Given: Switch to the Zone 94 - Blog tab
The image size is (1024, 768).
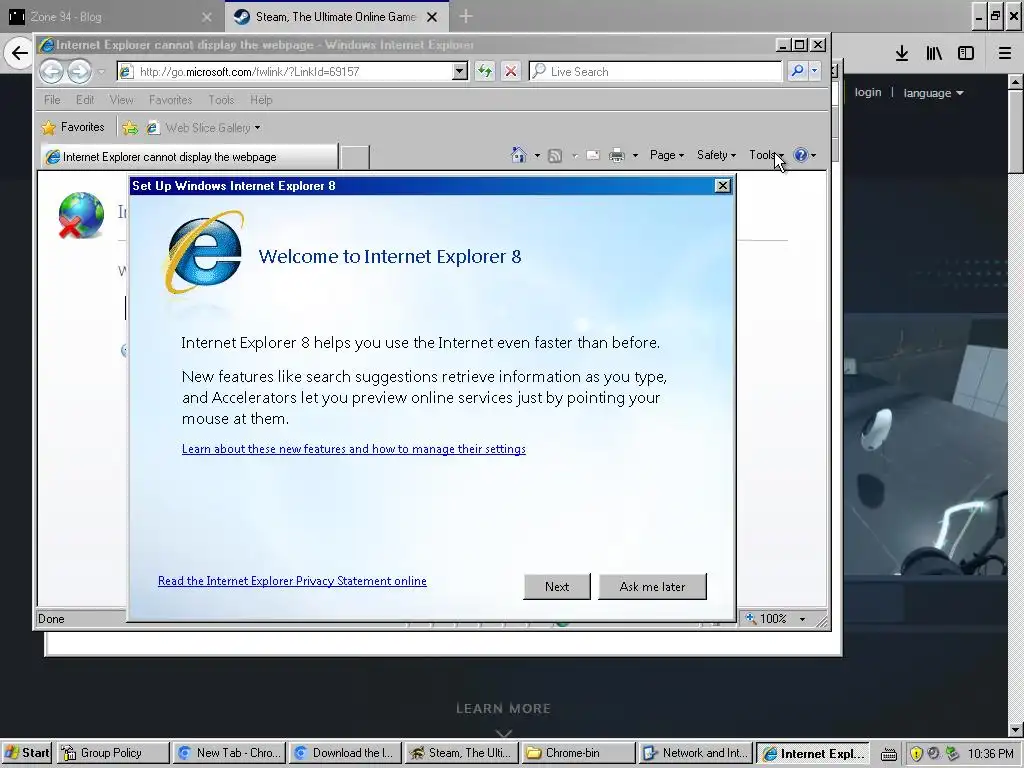Looking at the screenshot, I should (111, 17).
